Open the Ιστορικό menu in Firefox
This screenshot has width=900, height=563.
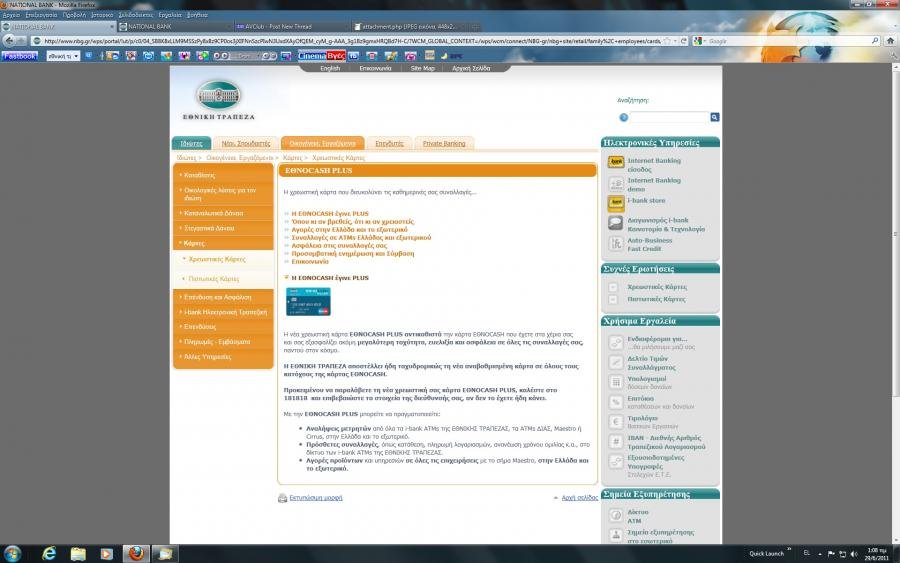point(102,15)
